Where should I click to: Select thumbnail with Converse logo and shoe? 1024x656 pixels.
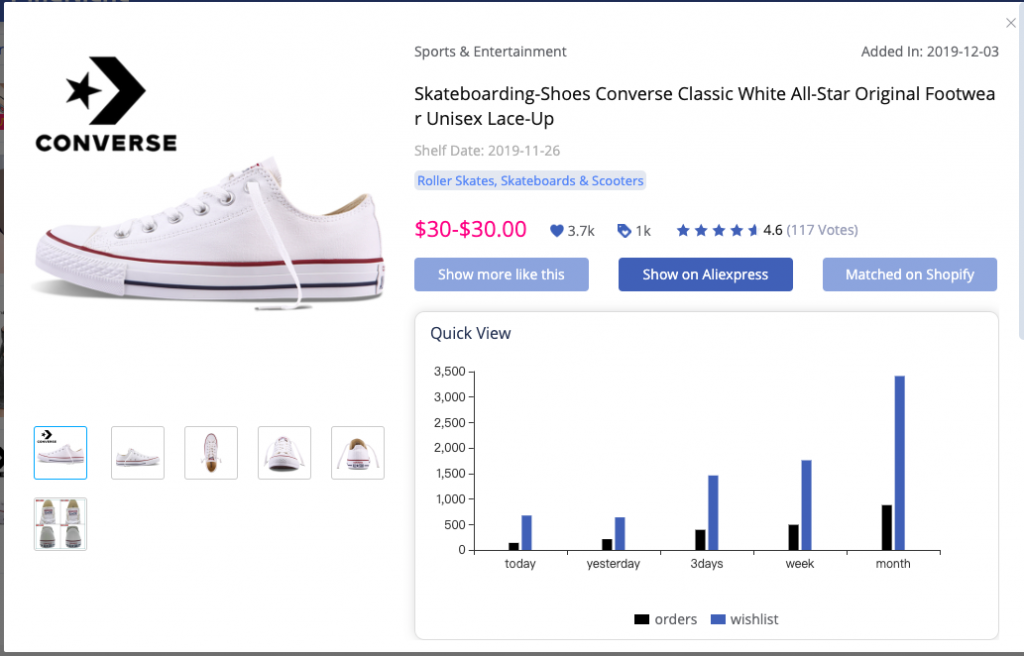click(x=60, y=453)
